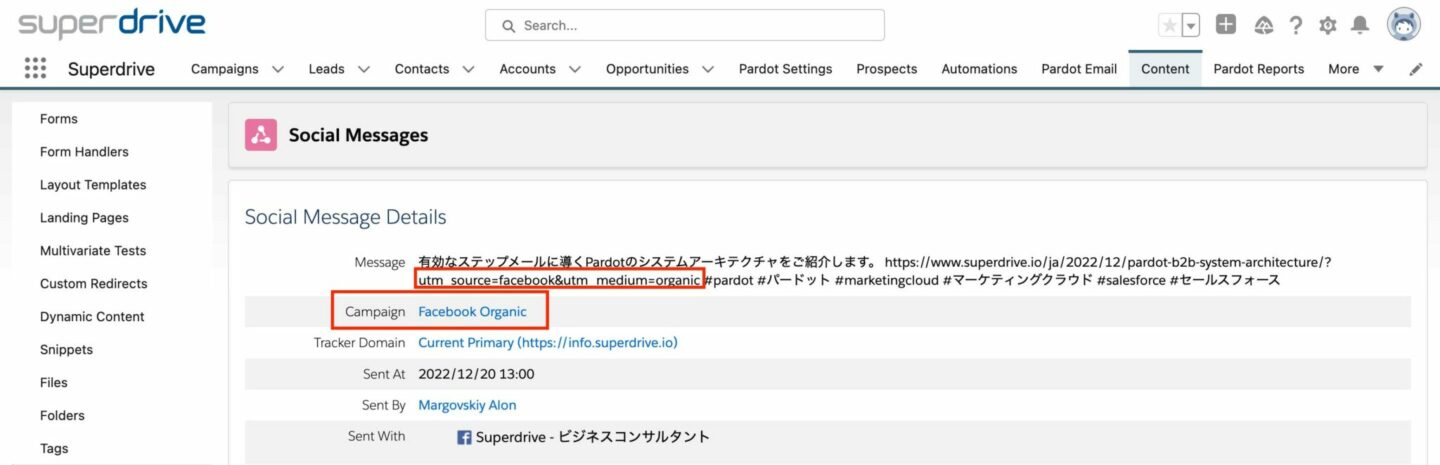This screenshot has height=465, width=1440.
Task: Open the App Launcher grid icon
Action: pyautogui.click(x=35, y=68)
